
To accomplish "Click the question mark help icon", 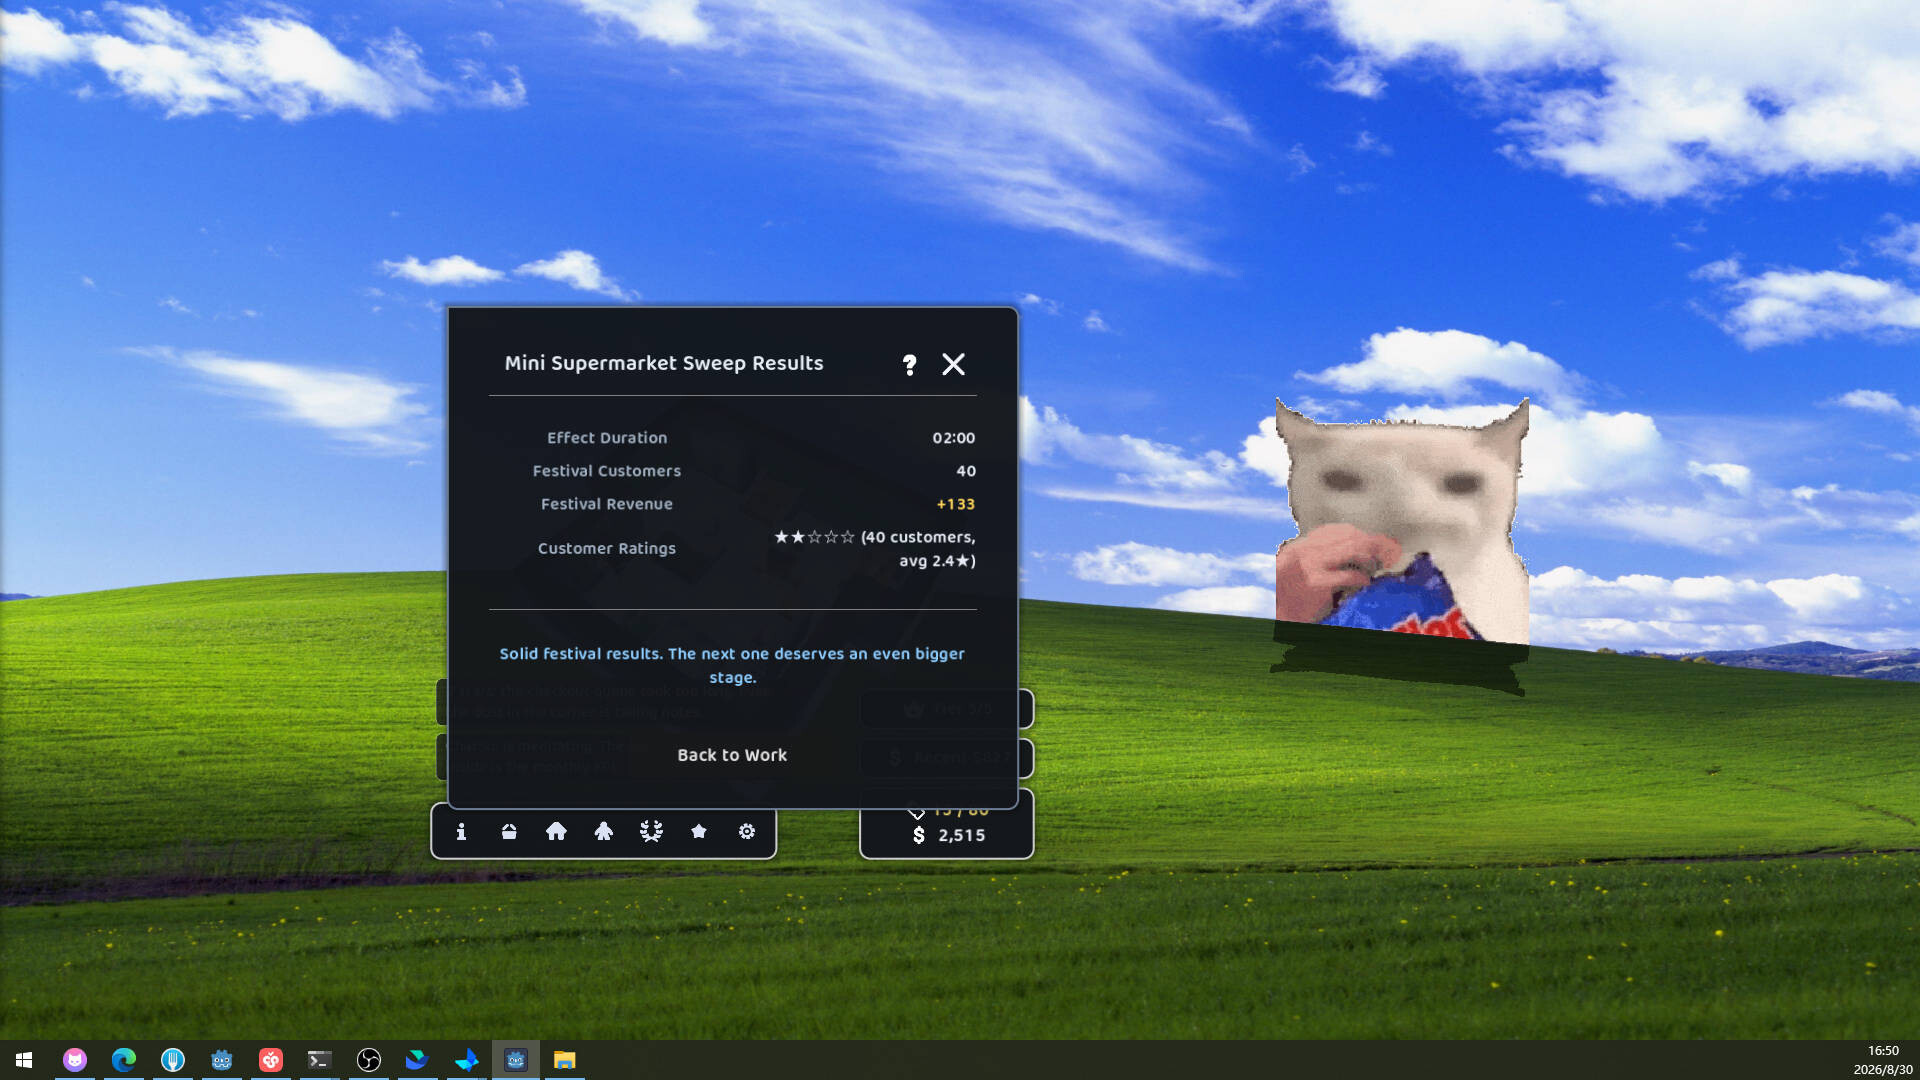I will (x=909, y=364).
